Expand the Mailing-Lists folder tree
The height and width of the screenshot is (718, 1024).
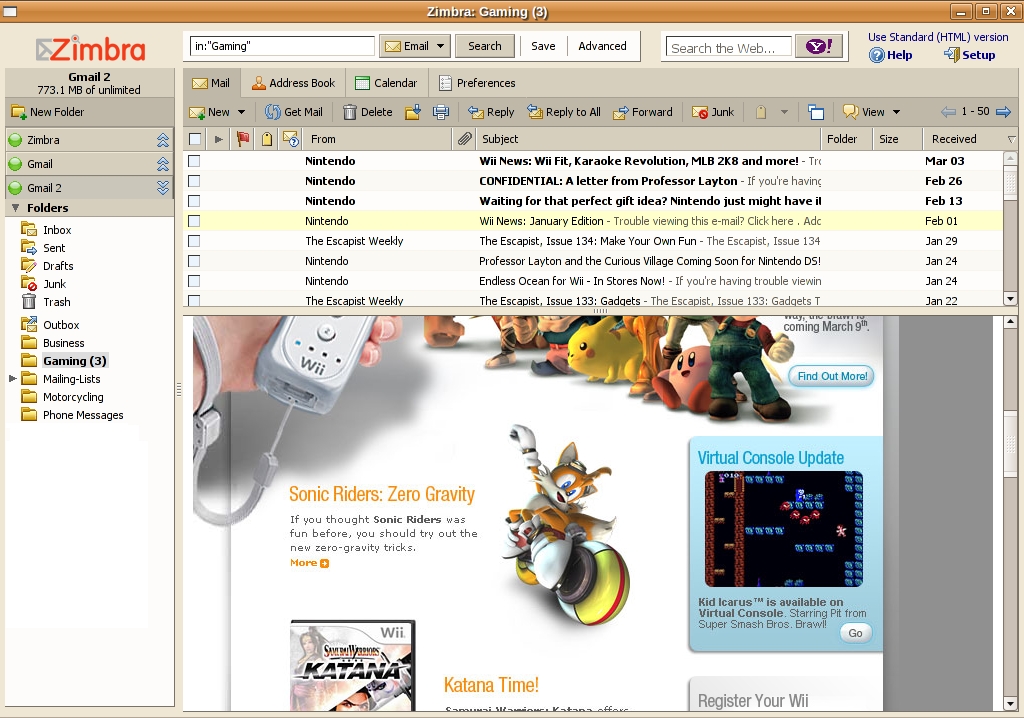[13, 379]
